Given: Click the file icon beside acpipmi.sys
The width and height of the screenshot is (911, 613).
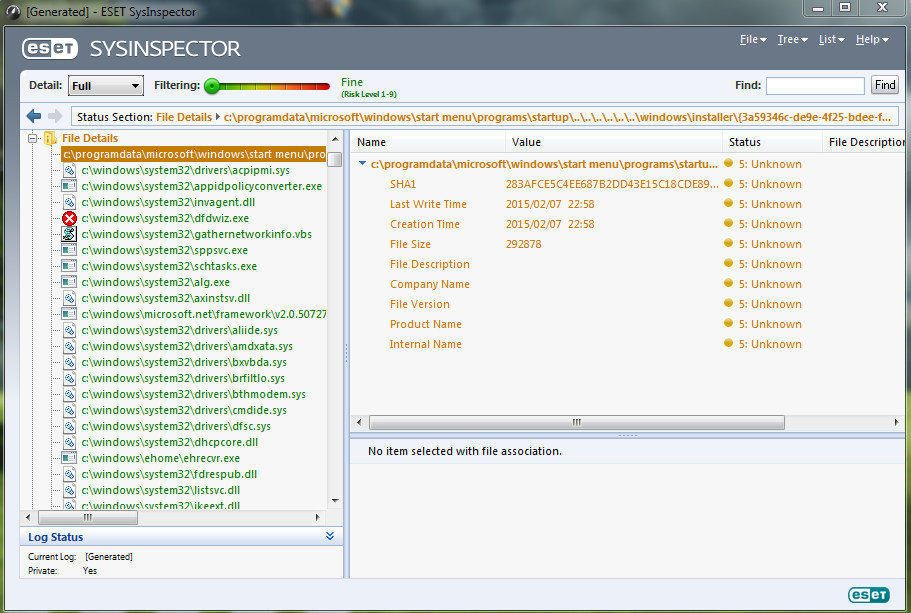Looking at the screenshot, I should [x=70, y=170].
